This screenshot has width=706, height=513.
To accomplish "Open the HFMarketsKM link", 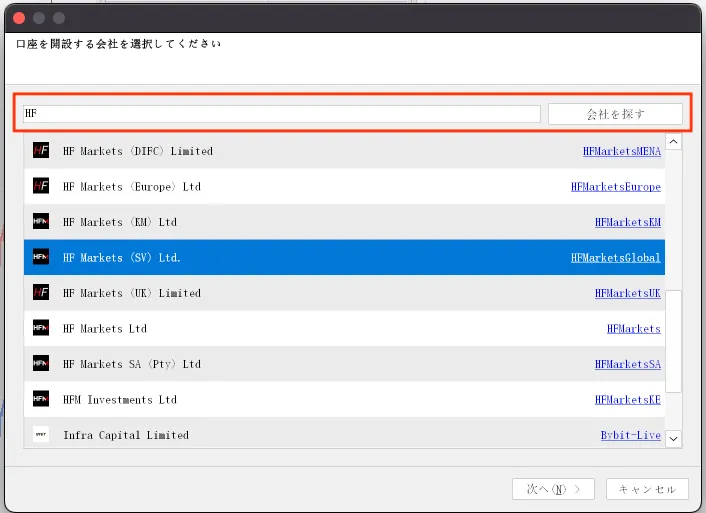I will 628,222.
